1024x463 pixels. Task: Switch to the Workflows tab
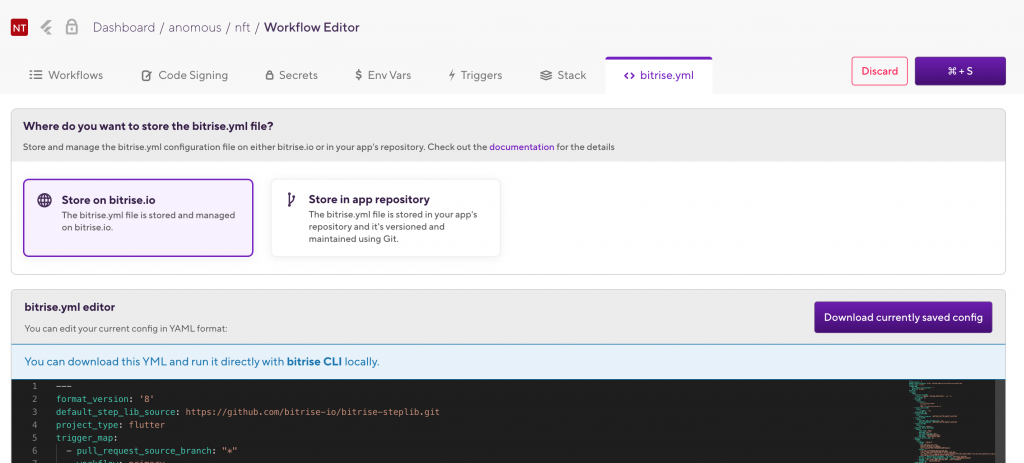(66, 75)
